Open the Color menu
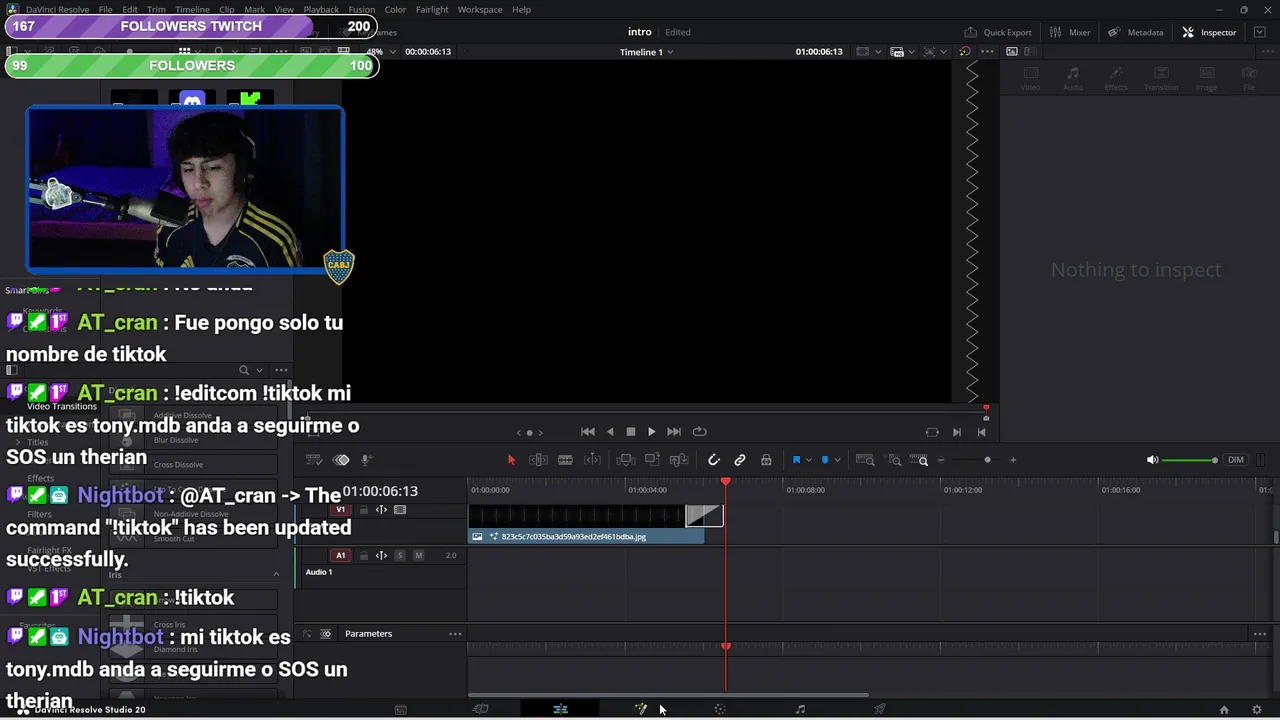1280x720 pixels. coord(396,9)
